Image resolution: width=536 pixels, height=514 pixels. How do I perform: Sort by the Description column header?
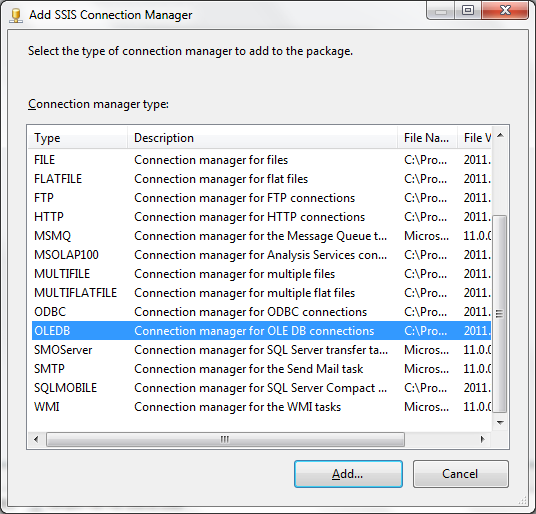[x=262, y=138]
